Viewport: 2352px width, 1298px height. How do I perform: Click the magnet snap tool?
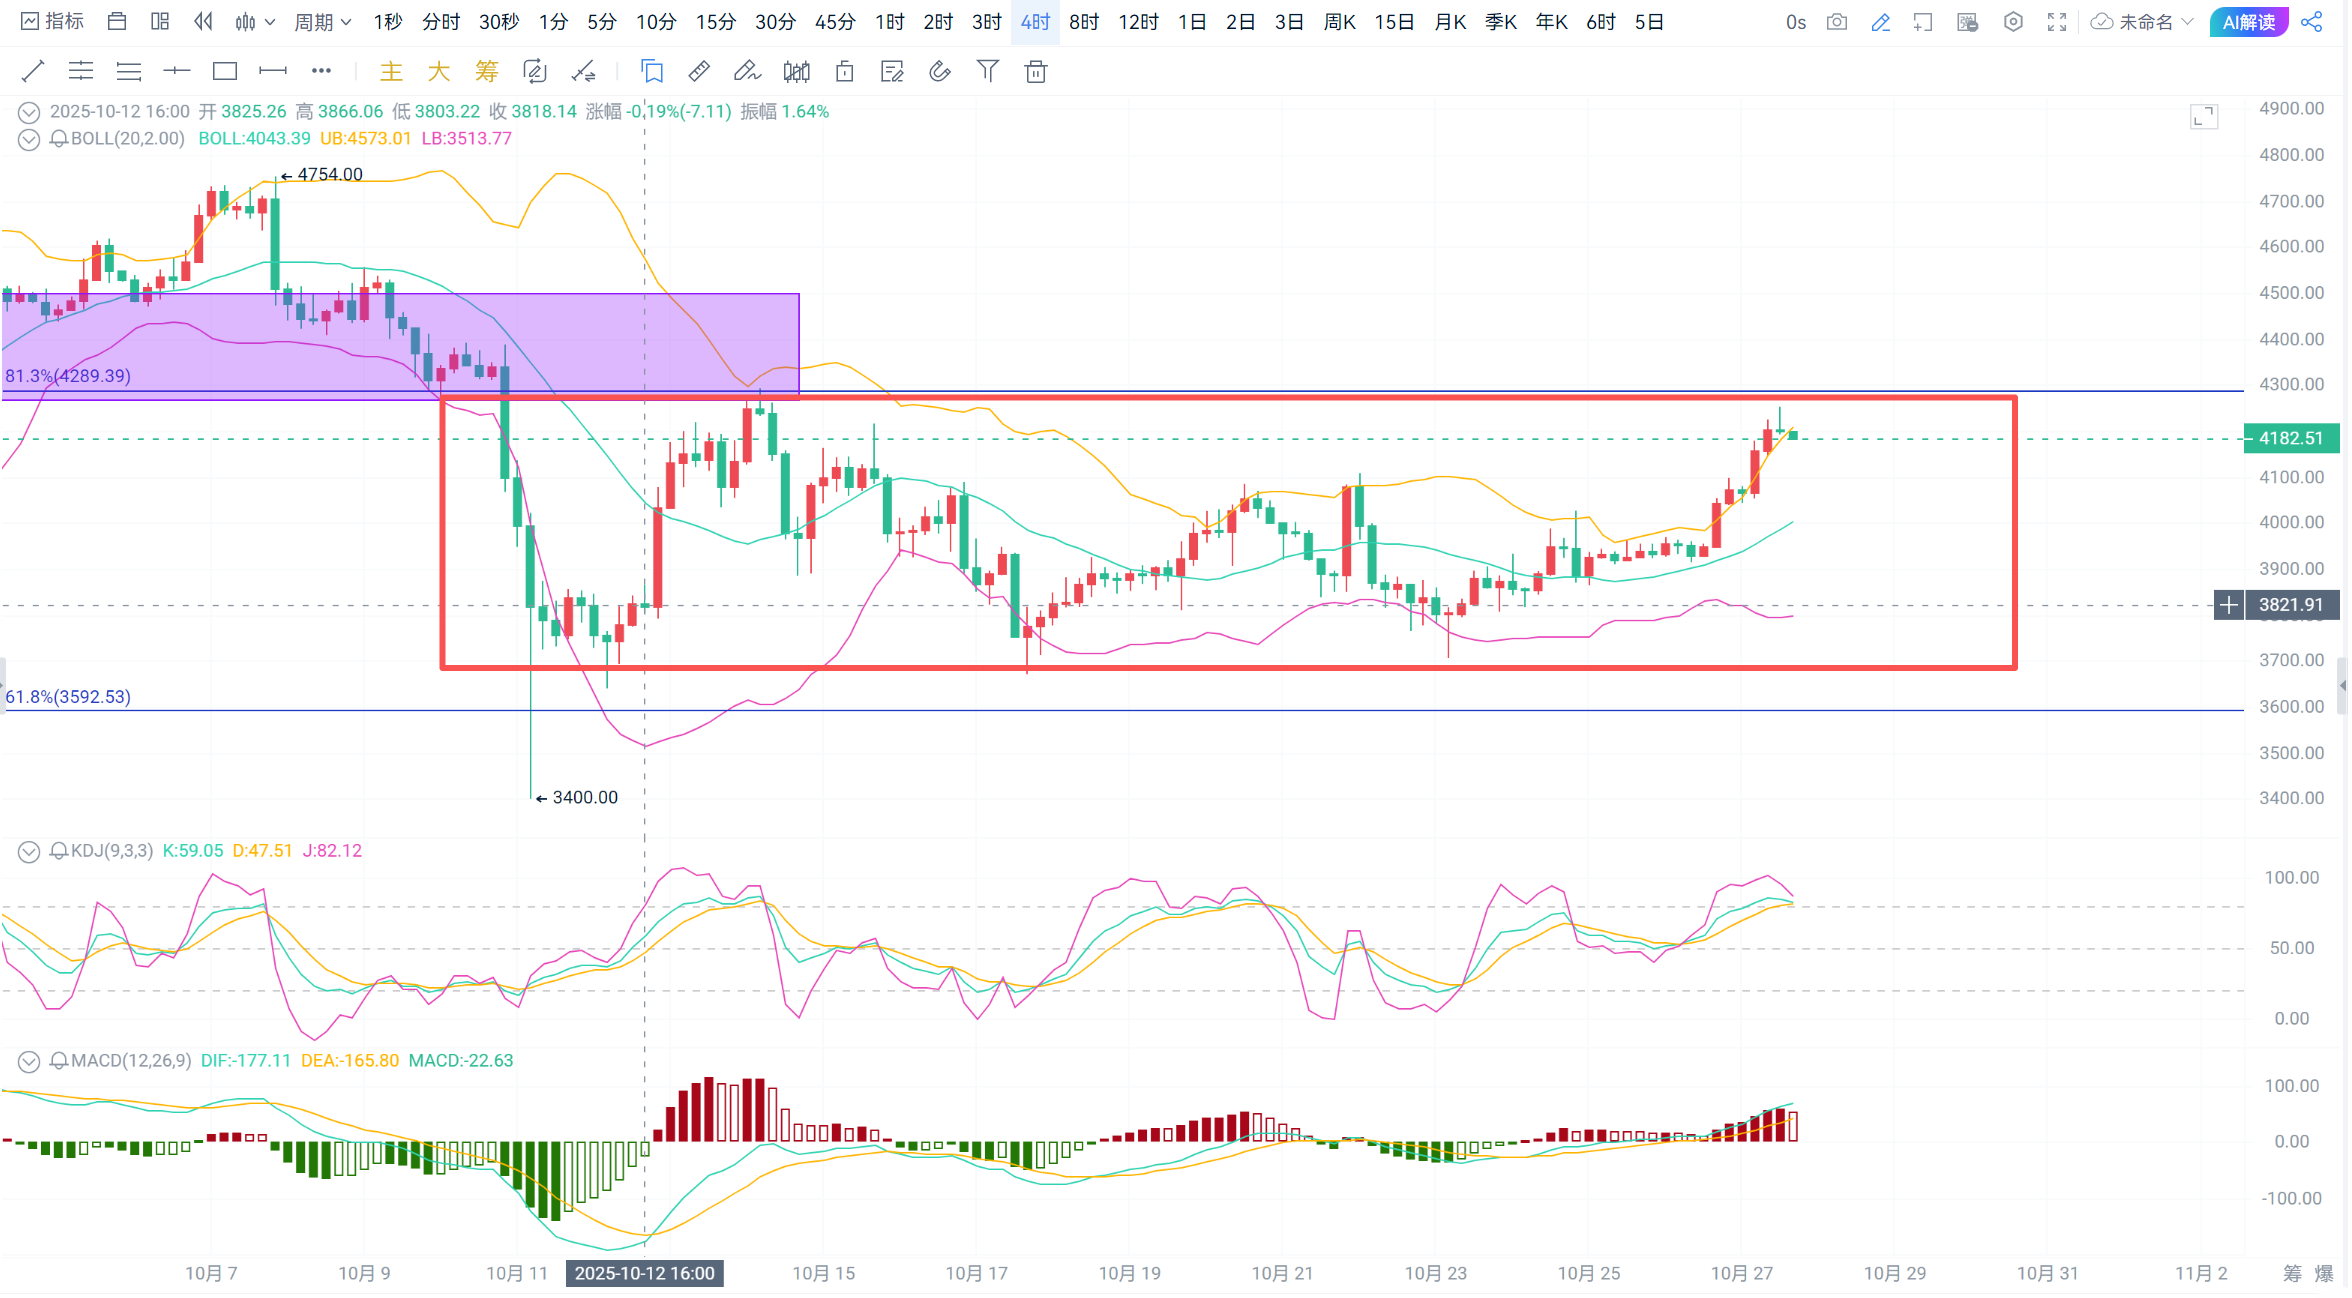coord(939,71)
